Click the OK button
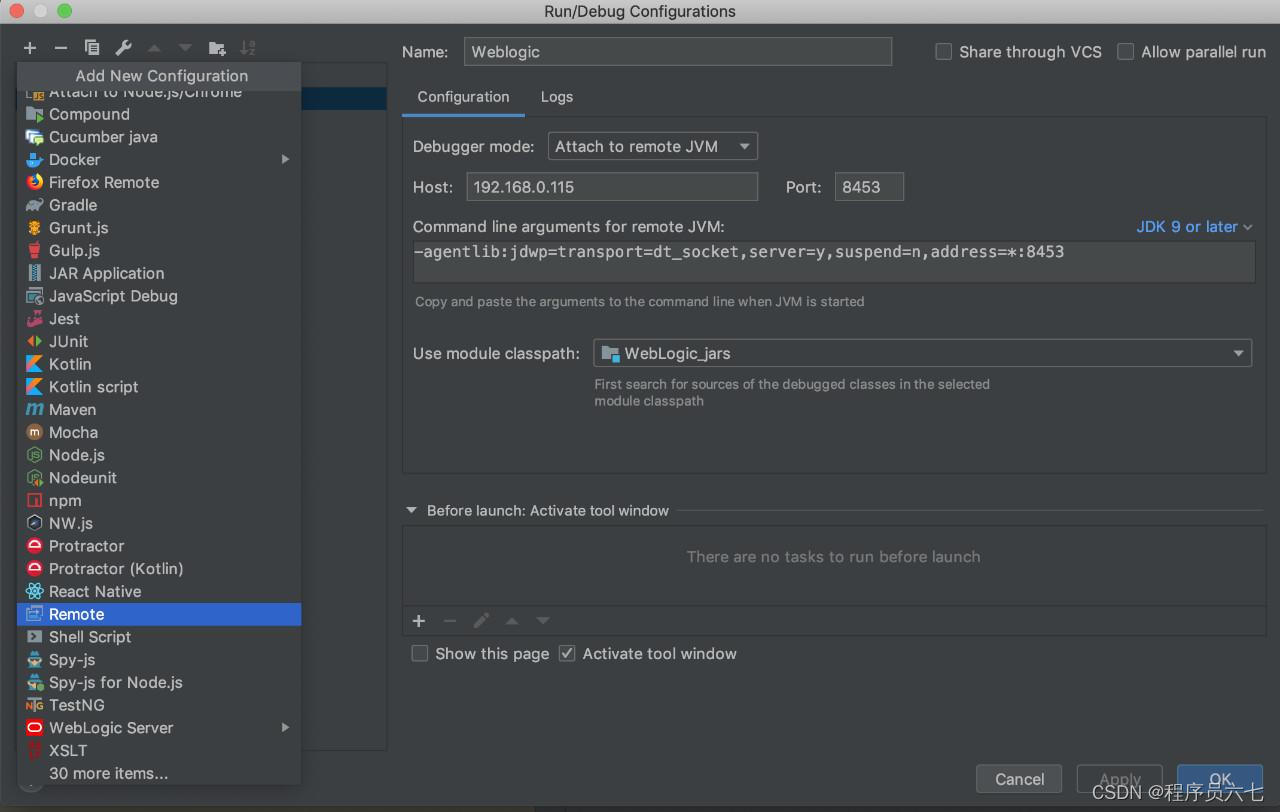Viewport: 1280px width, 812px height. (x=1220, y=779)
